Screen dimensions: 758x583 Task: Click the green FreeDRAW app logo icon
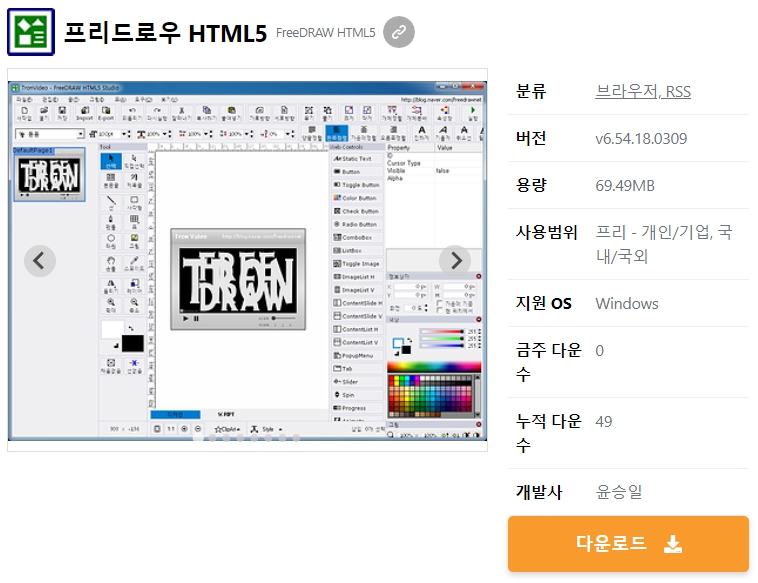pyautogui.click(x=31, y=32)
